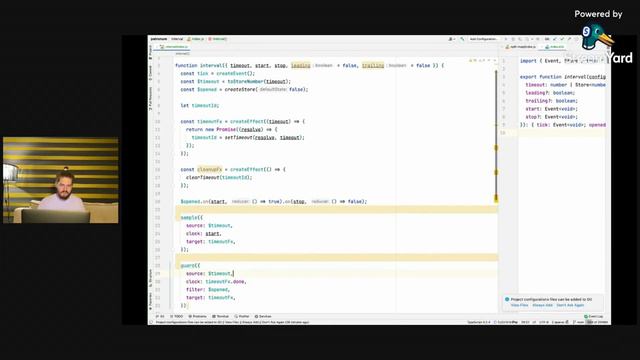Click the status bar notification message text
Screen dimensions: 640x360
(233, 322)
